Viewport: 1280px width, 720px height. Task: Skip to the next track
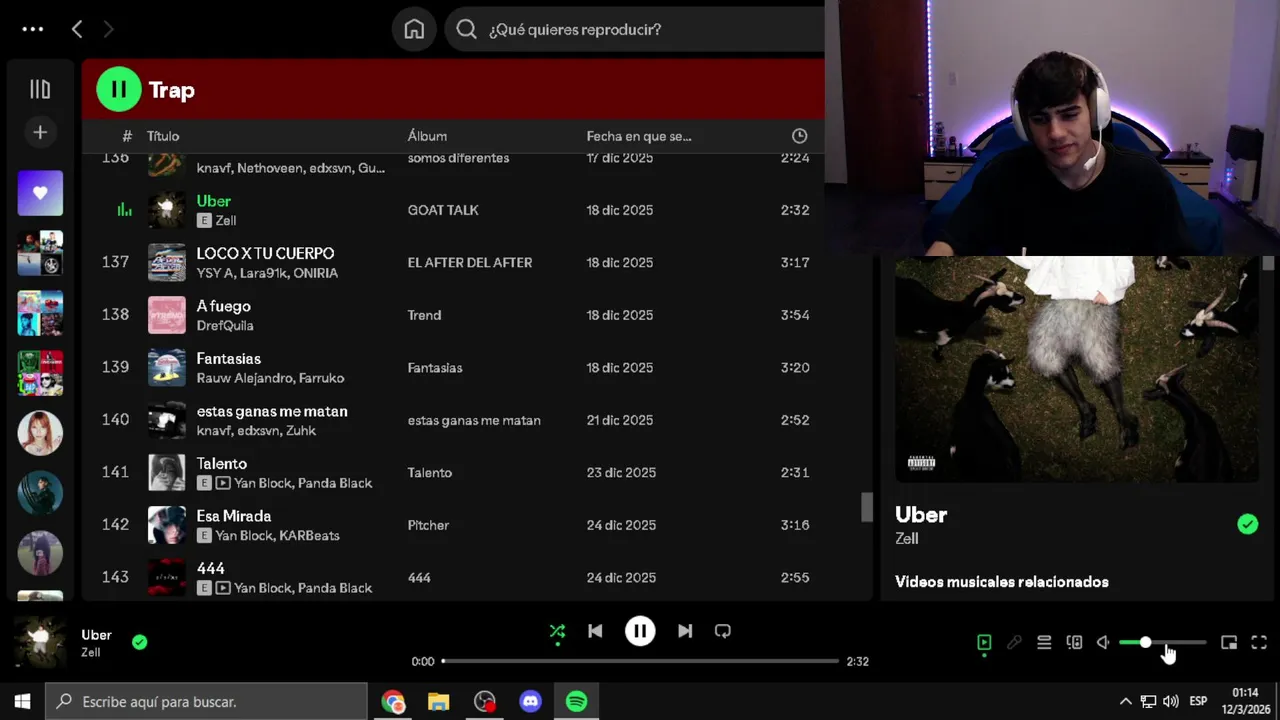tap(685, 631)
